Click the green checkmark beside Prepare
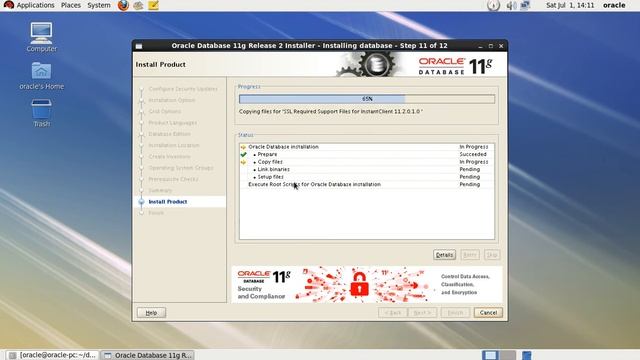640x360 pixels. coord(244,154)
